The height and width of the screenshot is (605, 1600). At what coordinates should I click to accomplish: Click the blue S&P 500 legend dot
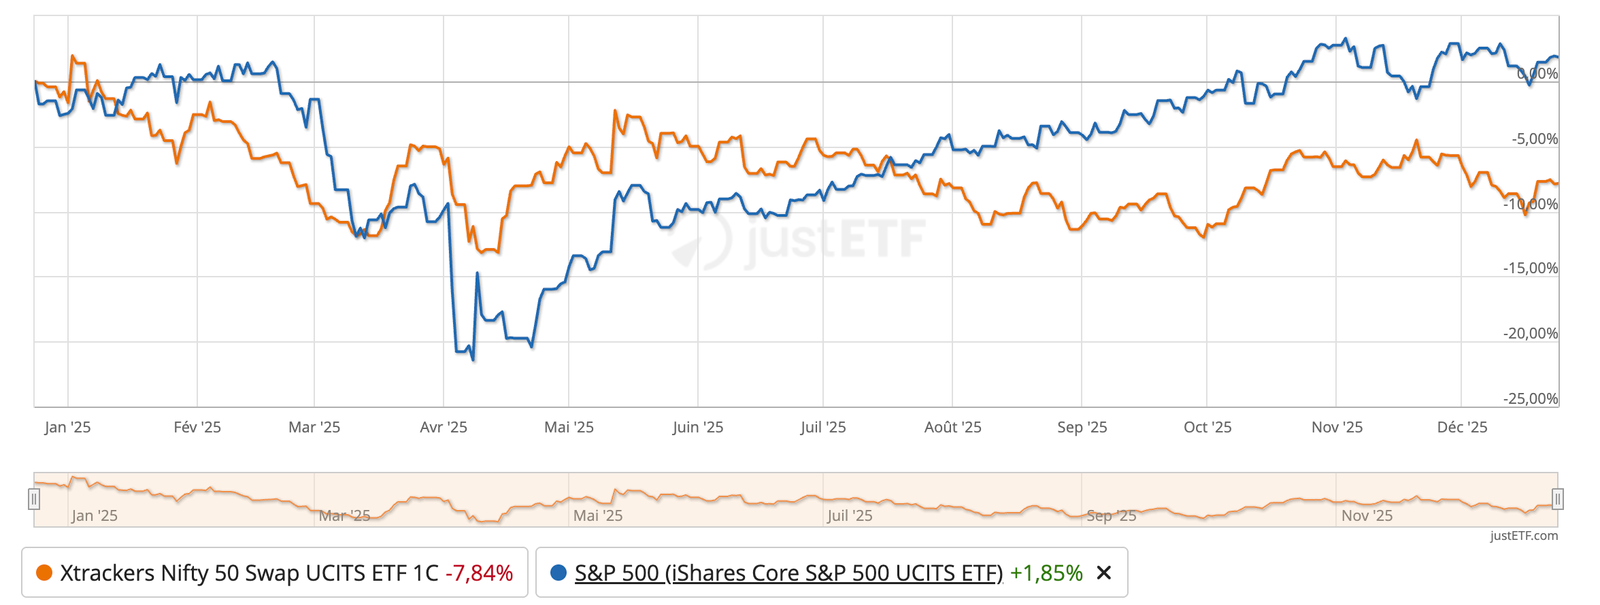coord(558,573)
